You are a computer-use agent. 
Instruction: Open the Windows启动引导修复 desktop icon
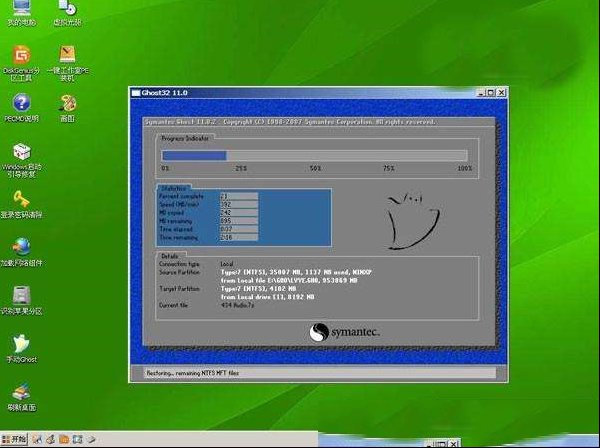pyautogui.click(x=21, y=160)
